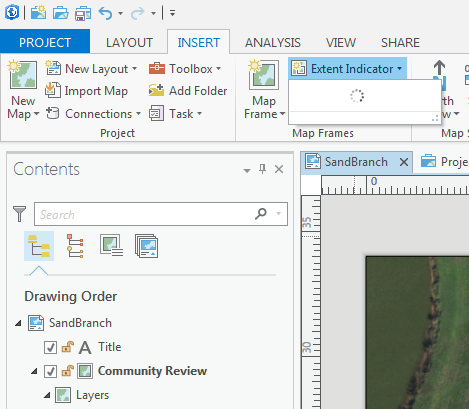Image resolution: width=469 pixels, height=409 pixels.
Task: Click the horizontal layout ruler
Action: [395, 185]
